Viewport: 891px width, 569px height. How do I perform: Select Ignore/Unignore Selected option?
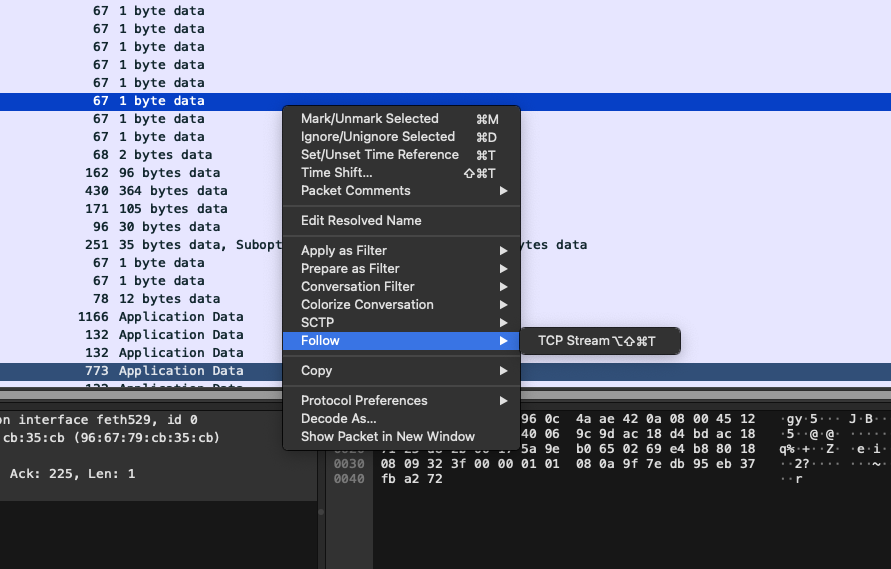pyautogui.click(x=378, y=137)
